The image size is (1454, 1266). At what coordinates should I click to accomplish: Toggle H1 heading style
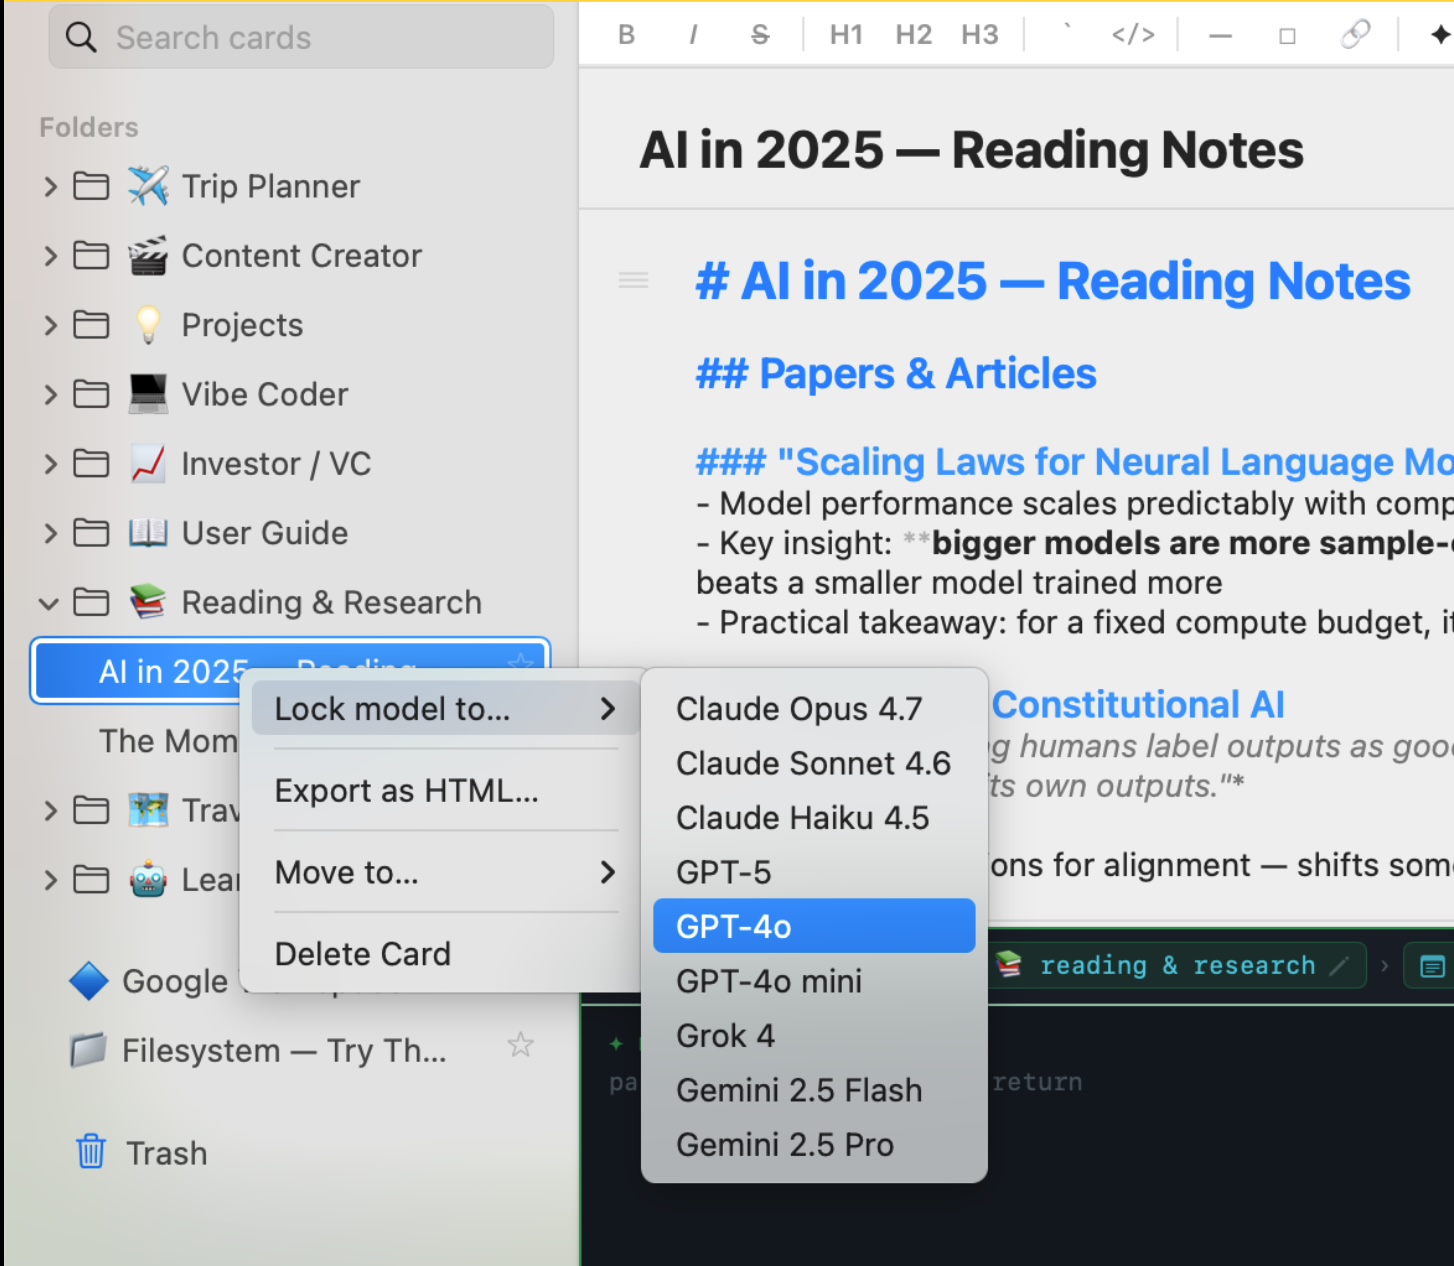pos(846,35)
